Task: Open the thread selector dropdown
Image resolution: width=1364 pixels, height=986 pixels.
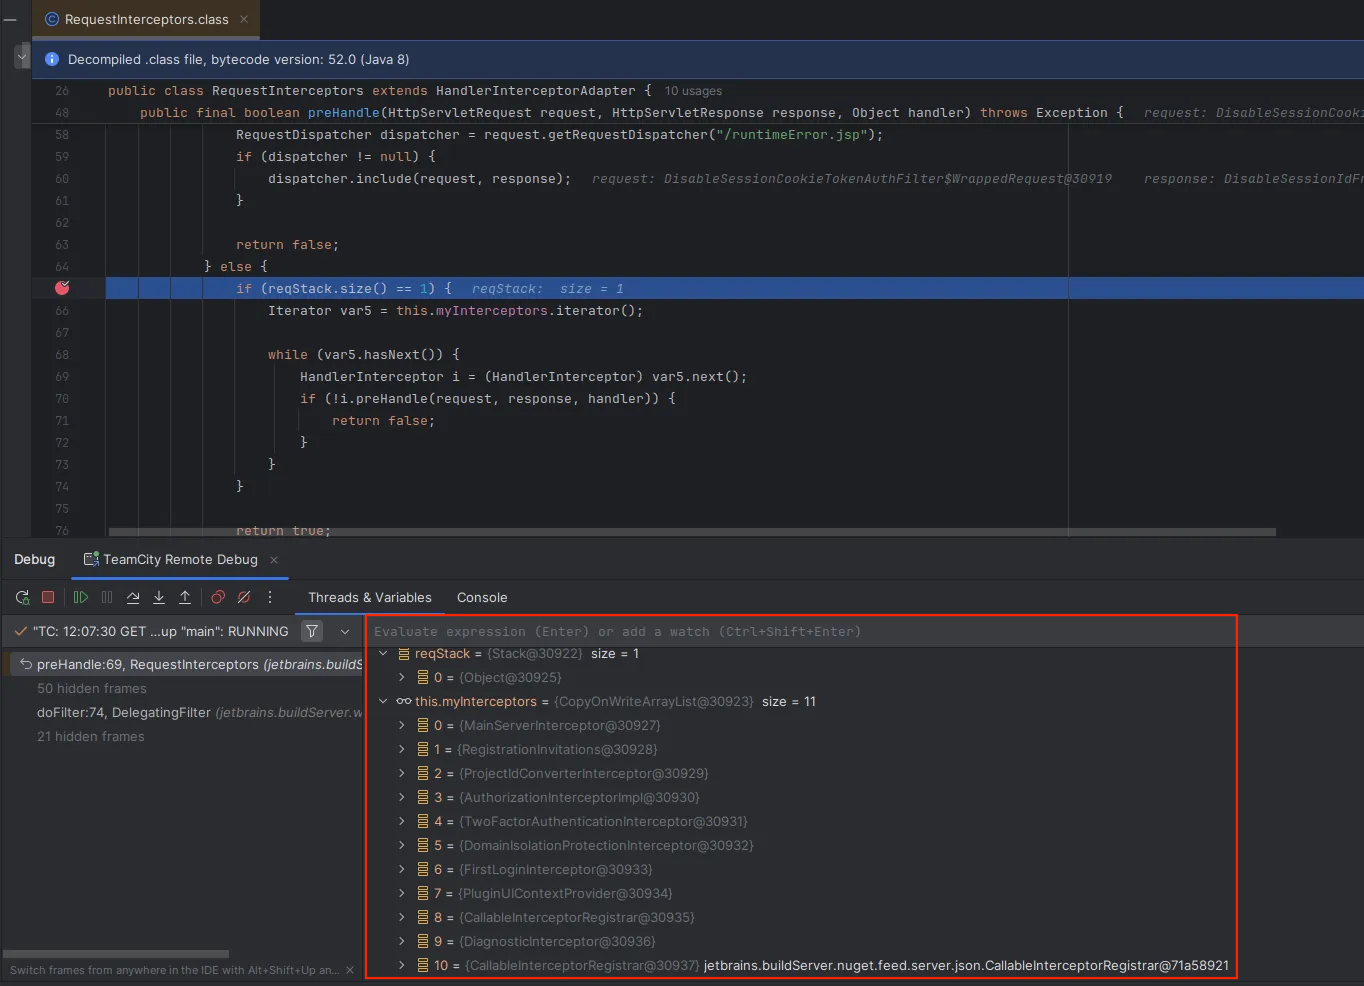Action: 345,631
